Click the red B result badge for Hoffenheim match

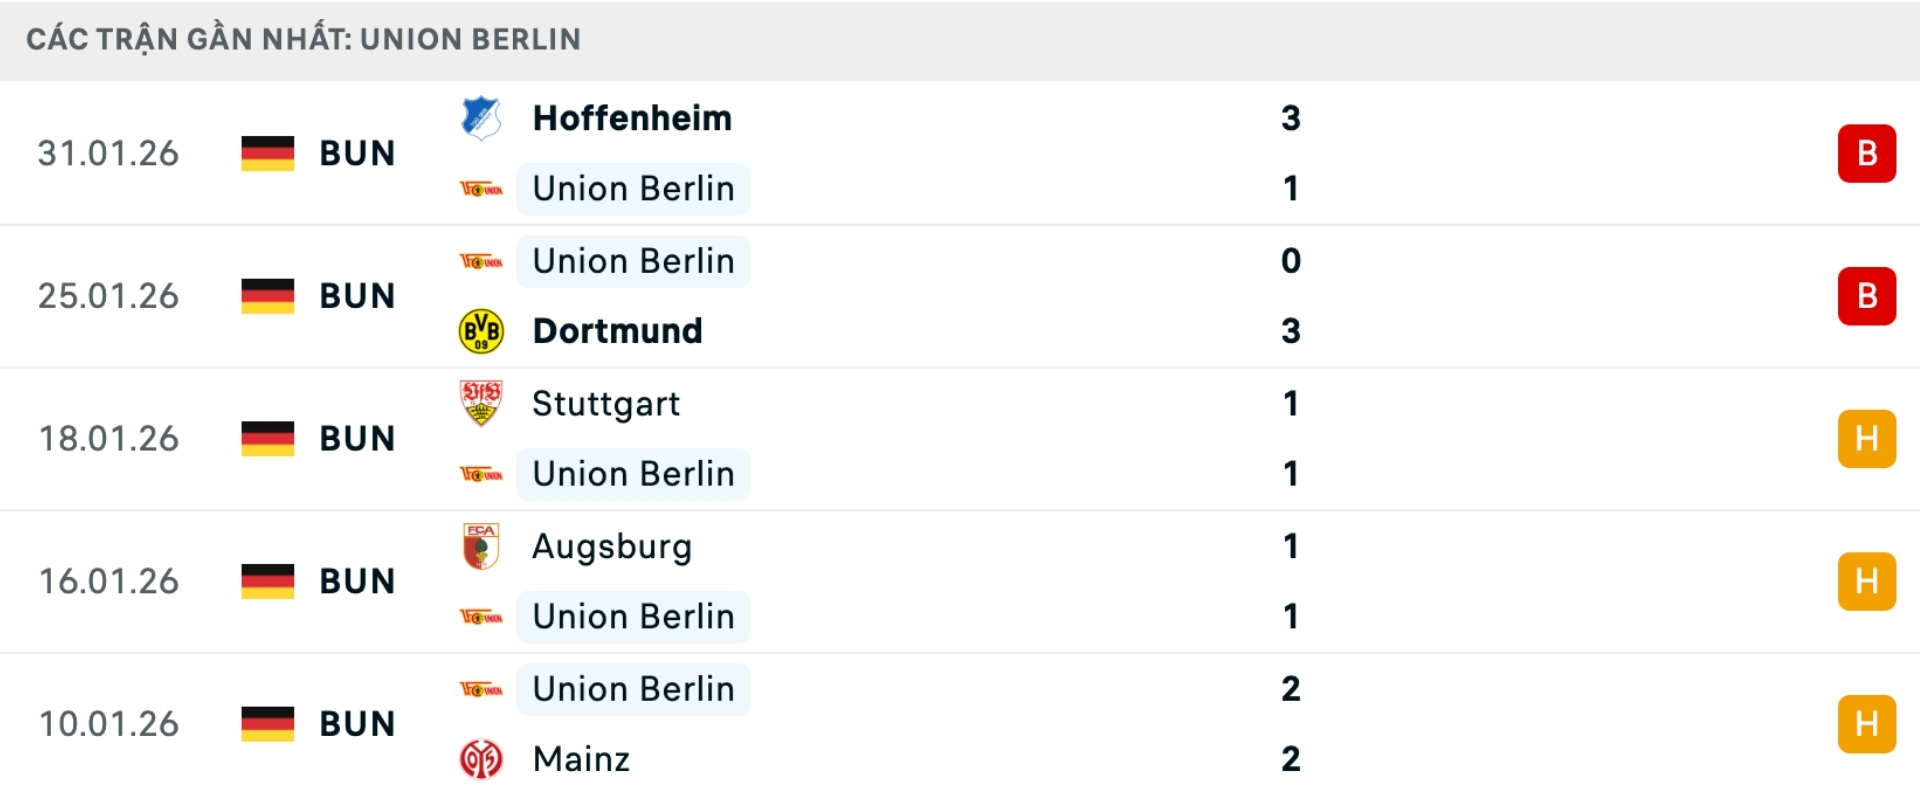point(1868,153)
